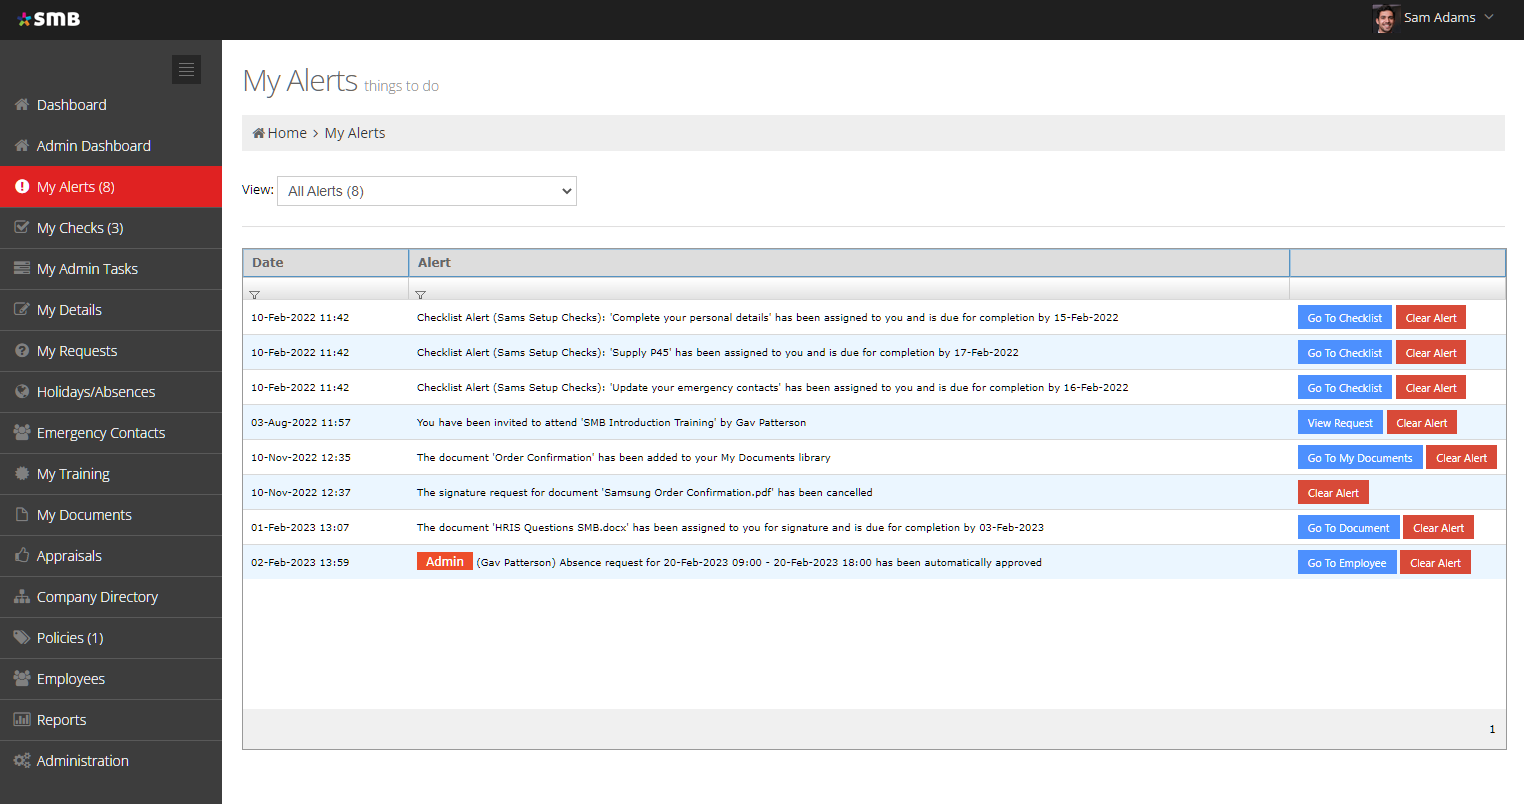
Task: Click Go To My Documents button
Action: pos(1360,458)
